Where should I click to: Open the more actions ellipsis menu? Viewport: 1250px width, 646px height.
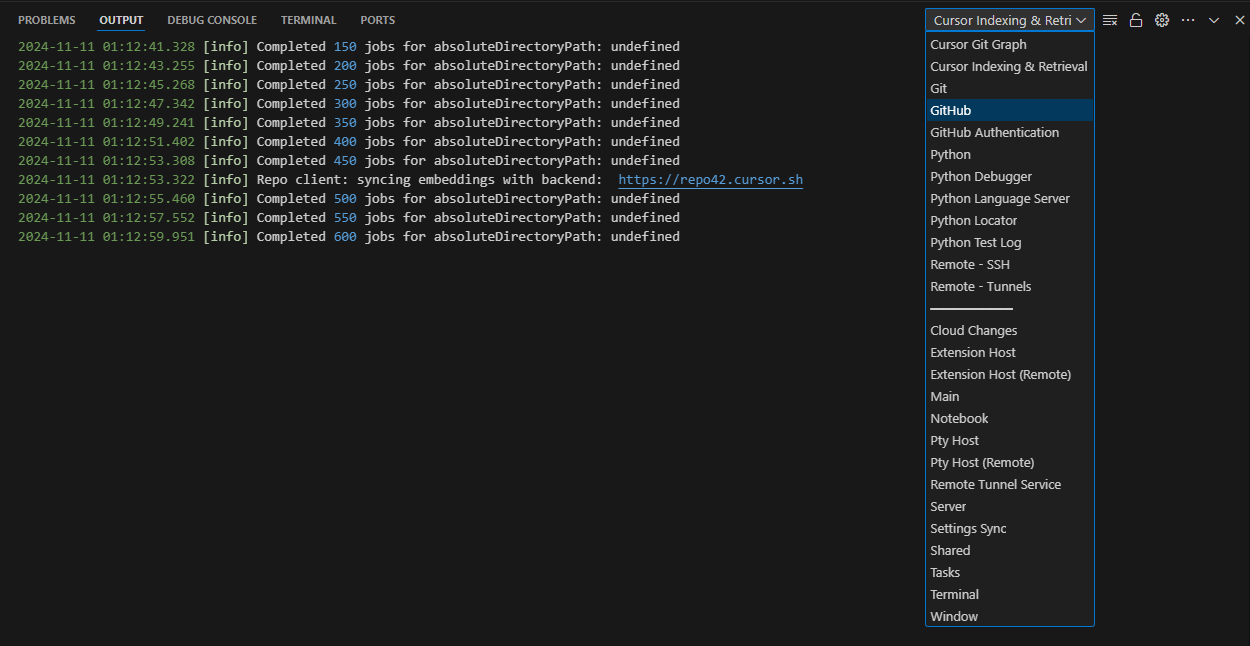[1187, 19]
